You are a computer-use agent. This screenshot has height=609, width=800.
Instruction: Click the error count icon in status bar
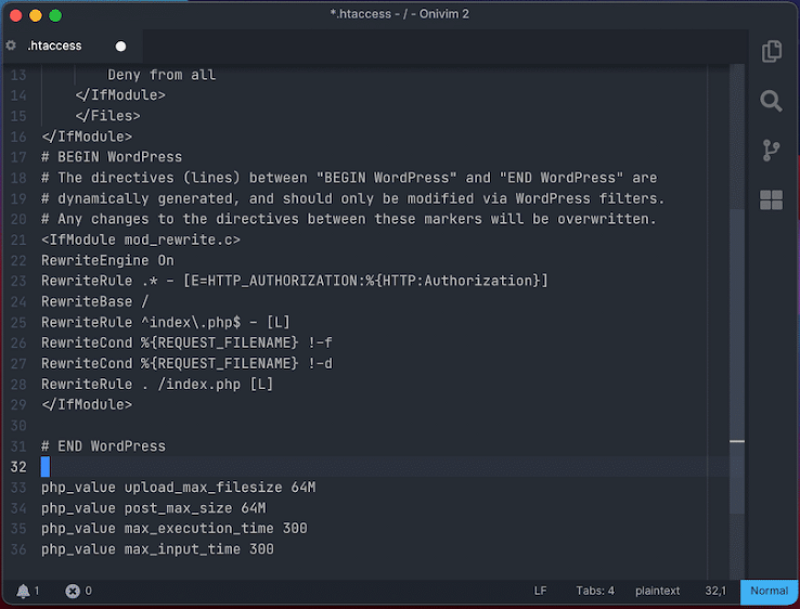click(72, 591)
